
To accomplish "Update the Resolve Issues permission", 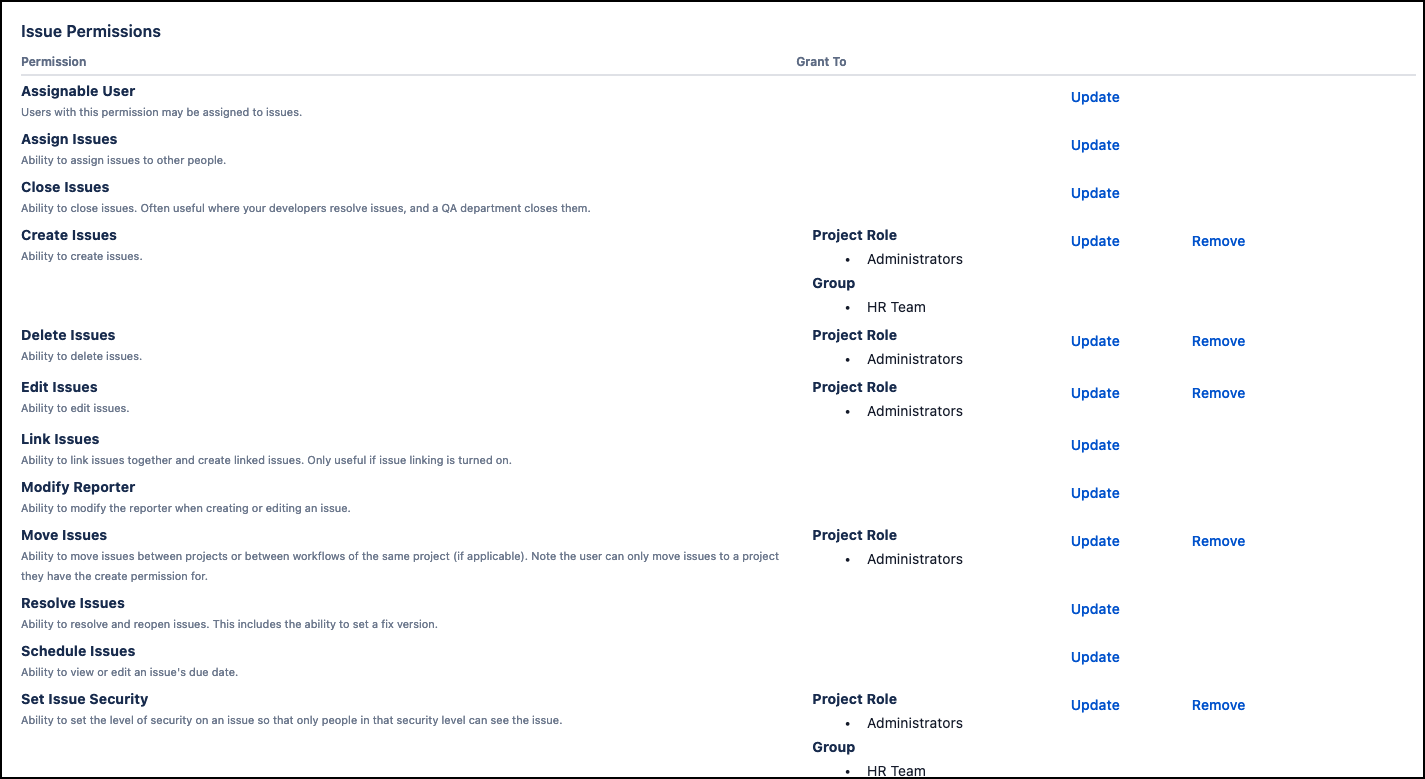I will (x=1095, y=609).
